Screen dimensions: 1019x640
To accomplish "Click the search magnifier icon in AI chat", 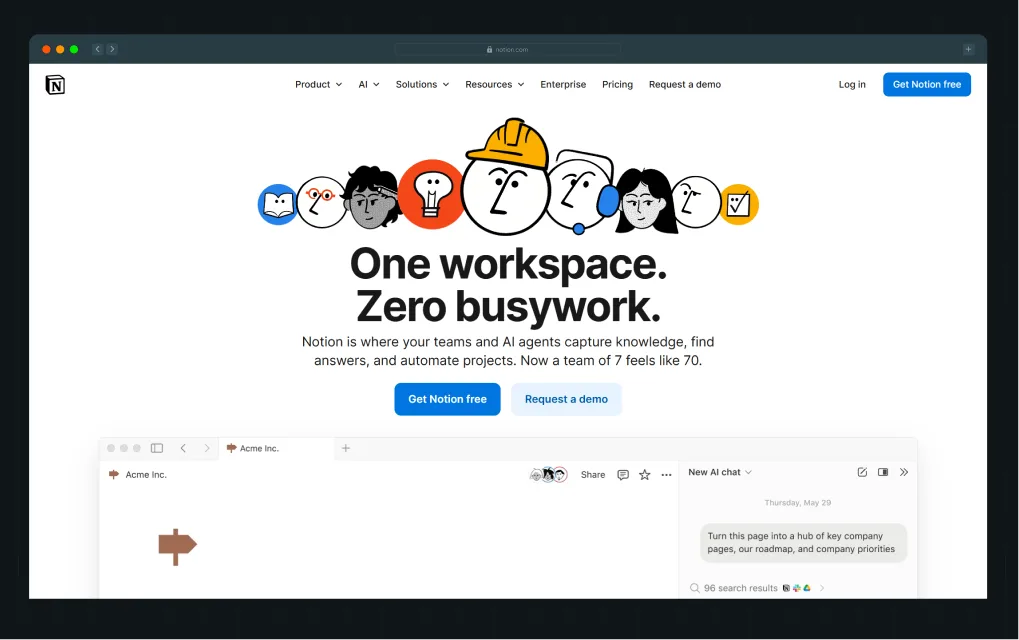I will (695, 588).
